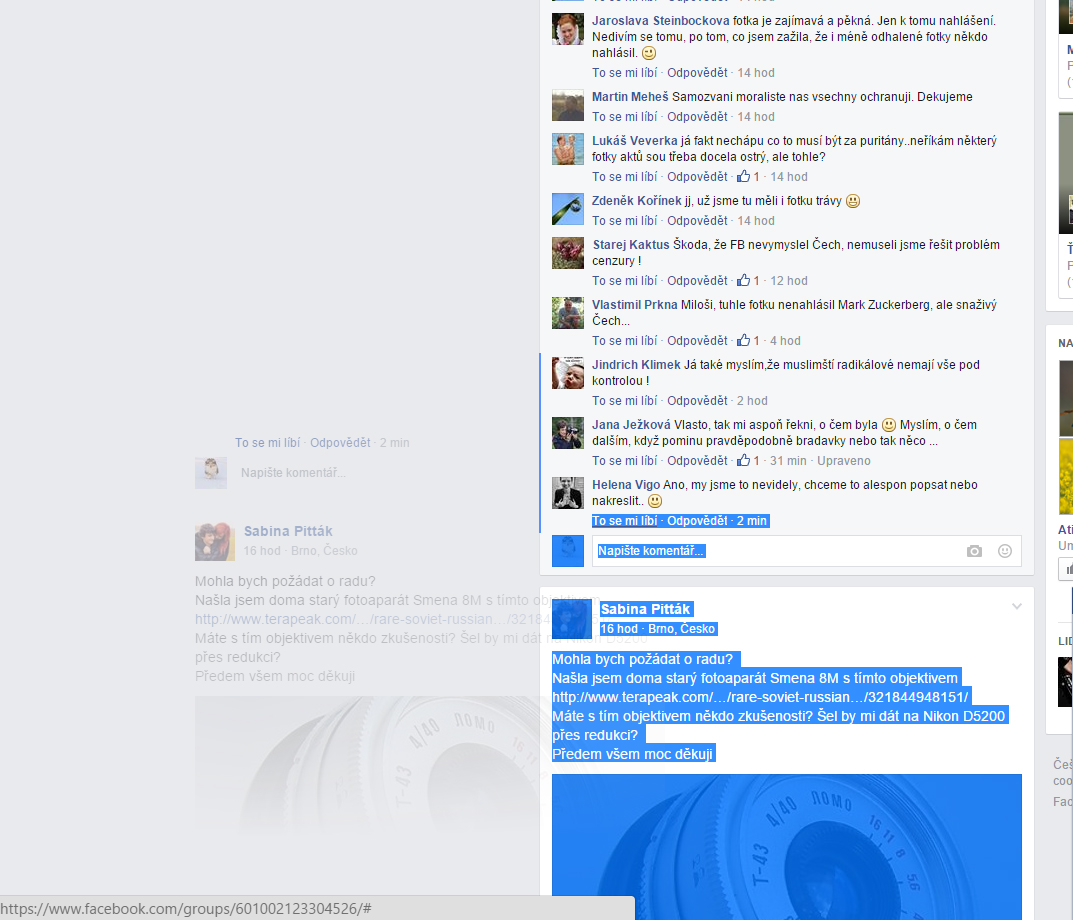Viewport: 1073px width, 920px height.
Task: Like Jana Ježková's comment
Action: tap(625, 461)
